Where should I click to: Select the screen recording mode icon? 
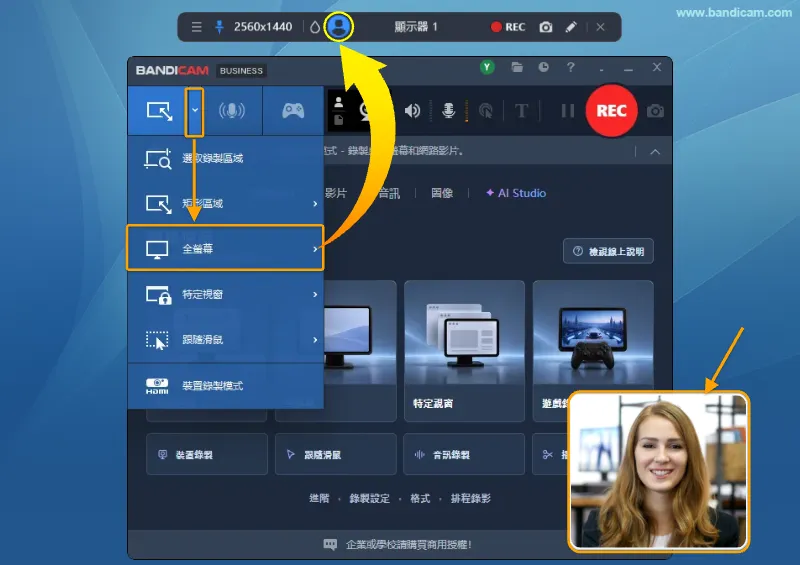pyautogui.click(x=160, y=111)
